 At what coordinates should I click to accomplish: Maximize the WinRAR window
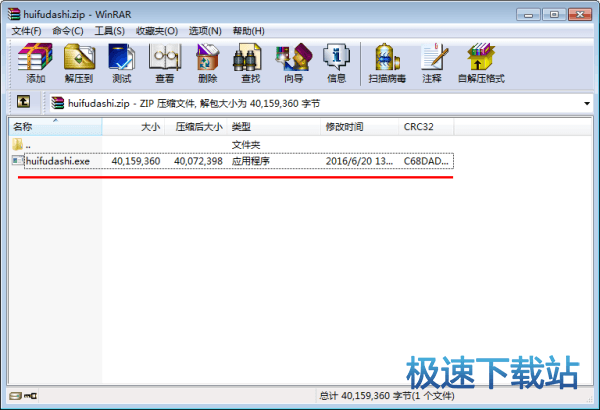pyautogui.click(x=554, y=15)
